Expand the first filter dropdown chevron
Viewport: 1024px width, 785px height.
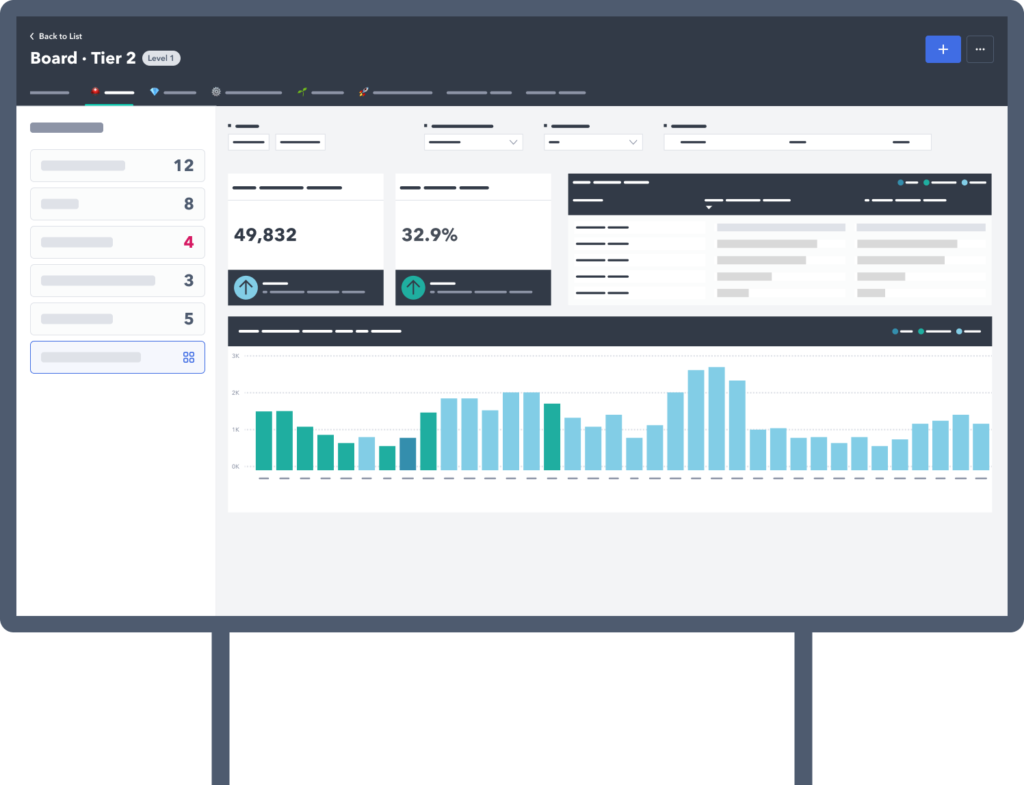click(514, 143)
